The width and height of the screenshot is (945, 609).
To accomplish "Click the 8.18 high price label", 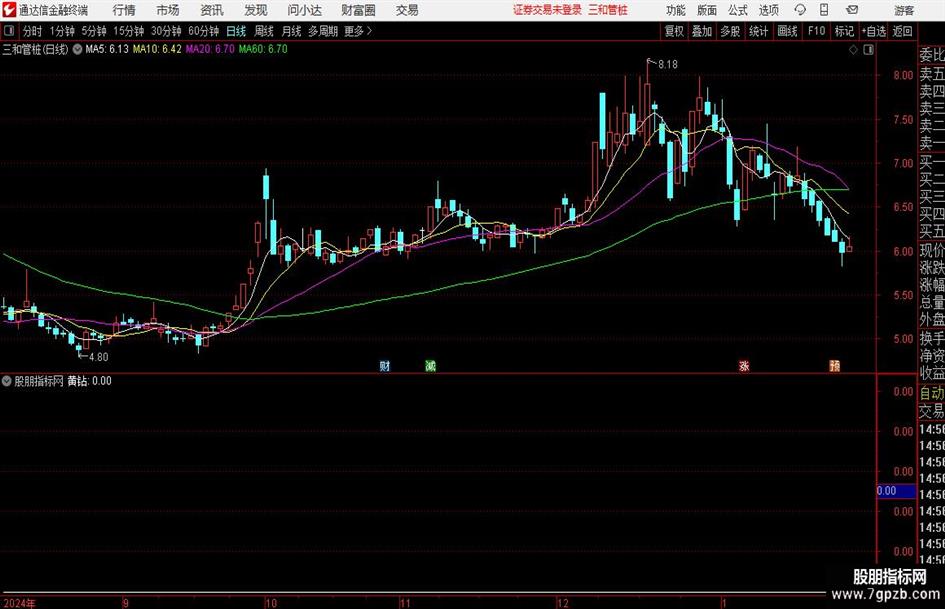I will point(668,64).
